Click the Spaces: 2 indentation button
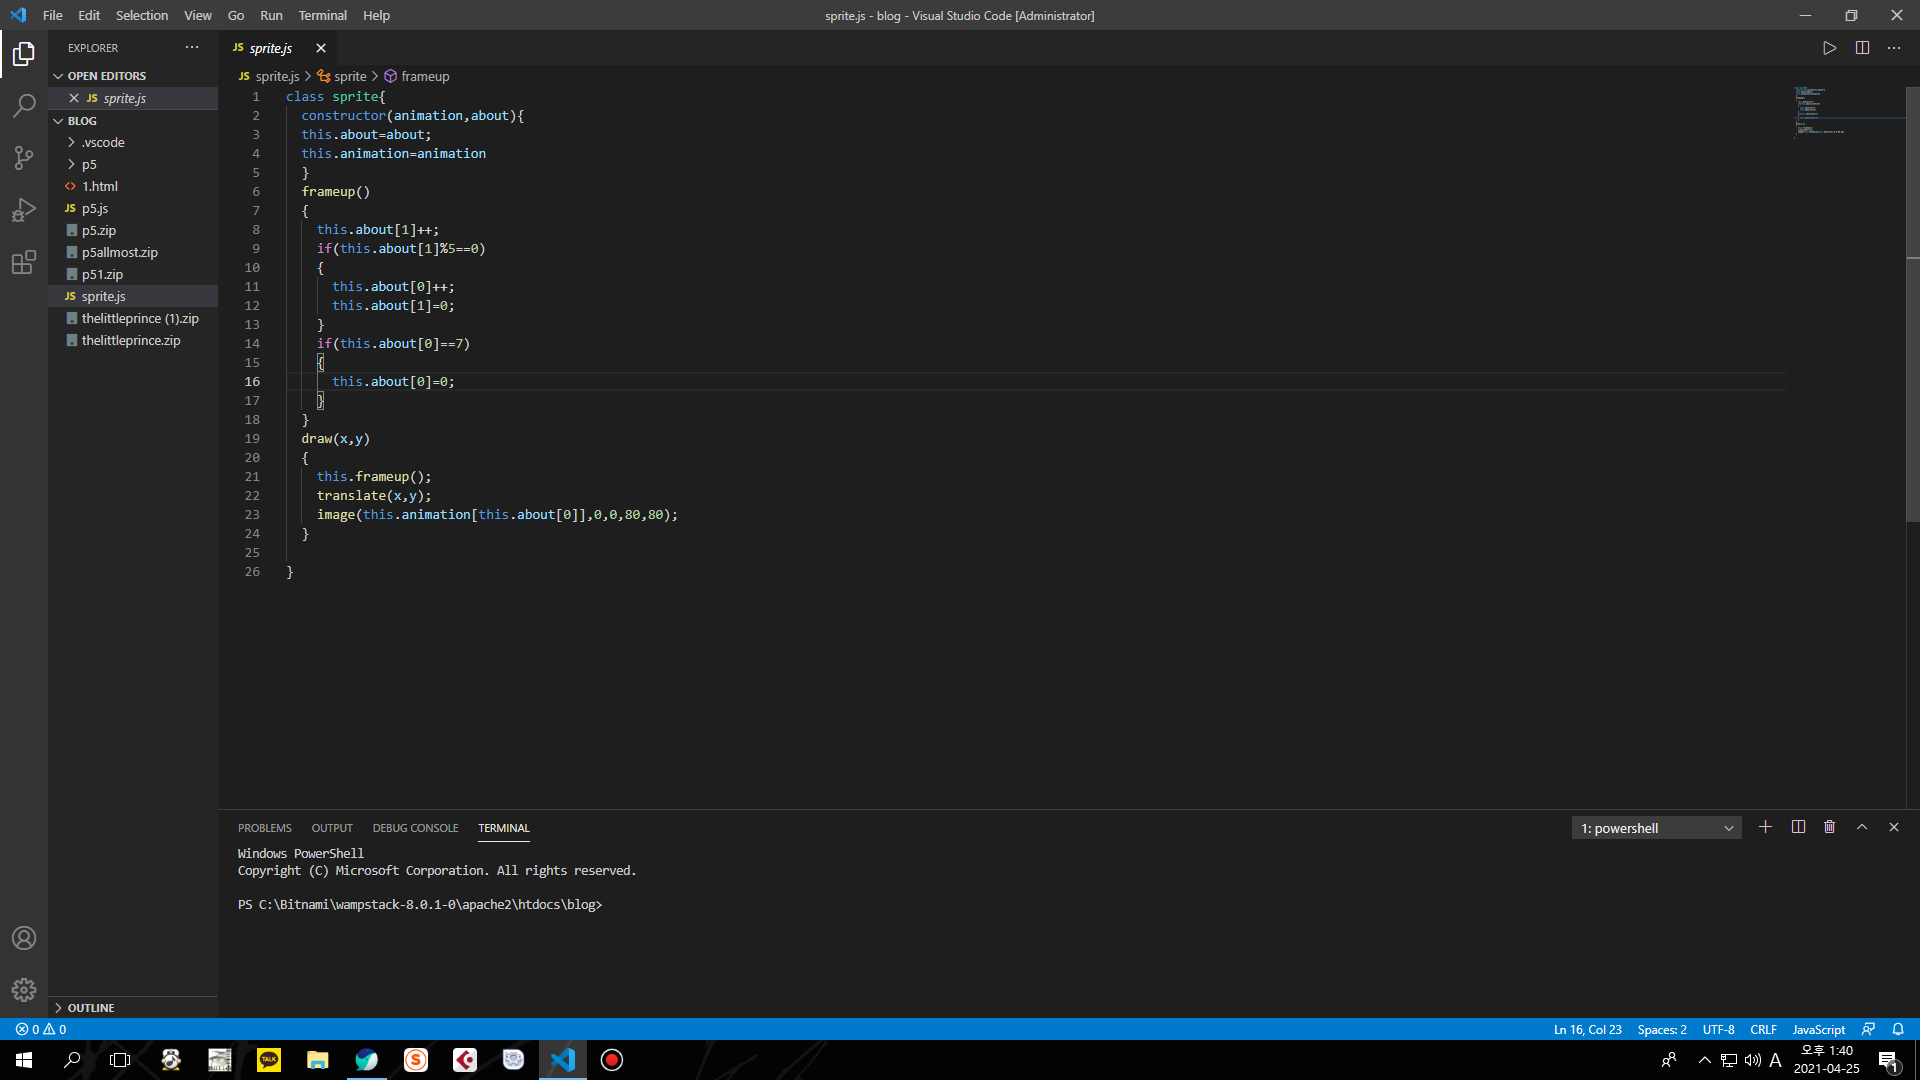 pos(1661,1029)
